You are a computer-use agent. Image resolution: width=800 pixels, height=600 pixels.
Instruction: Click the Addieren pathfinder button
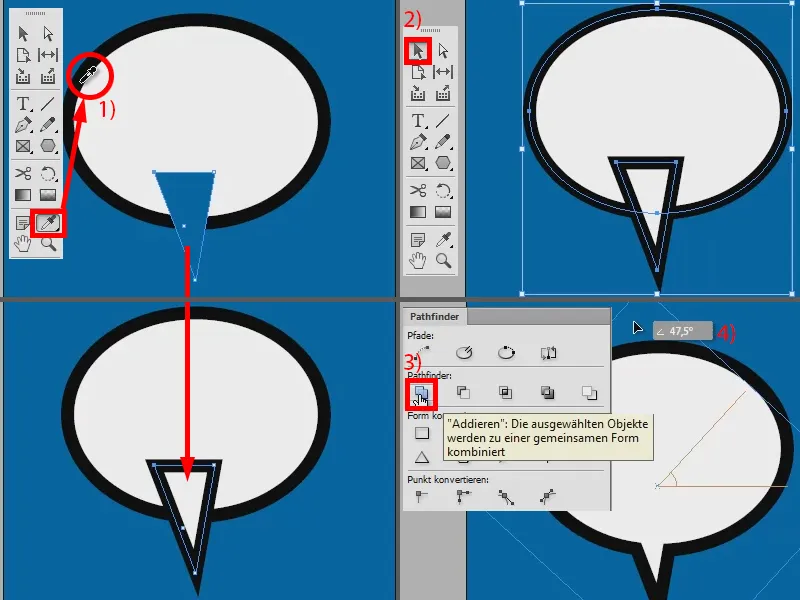[422, 393]
